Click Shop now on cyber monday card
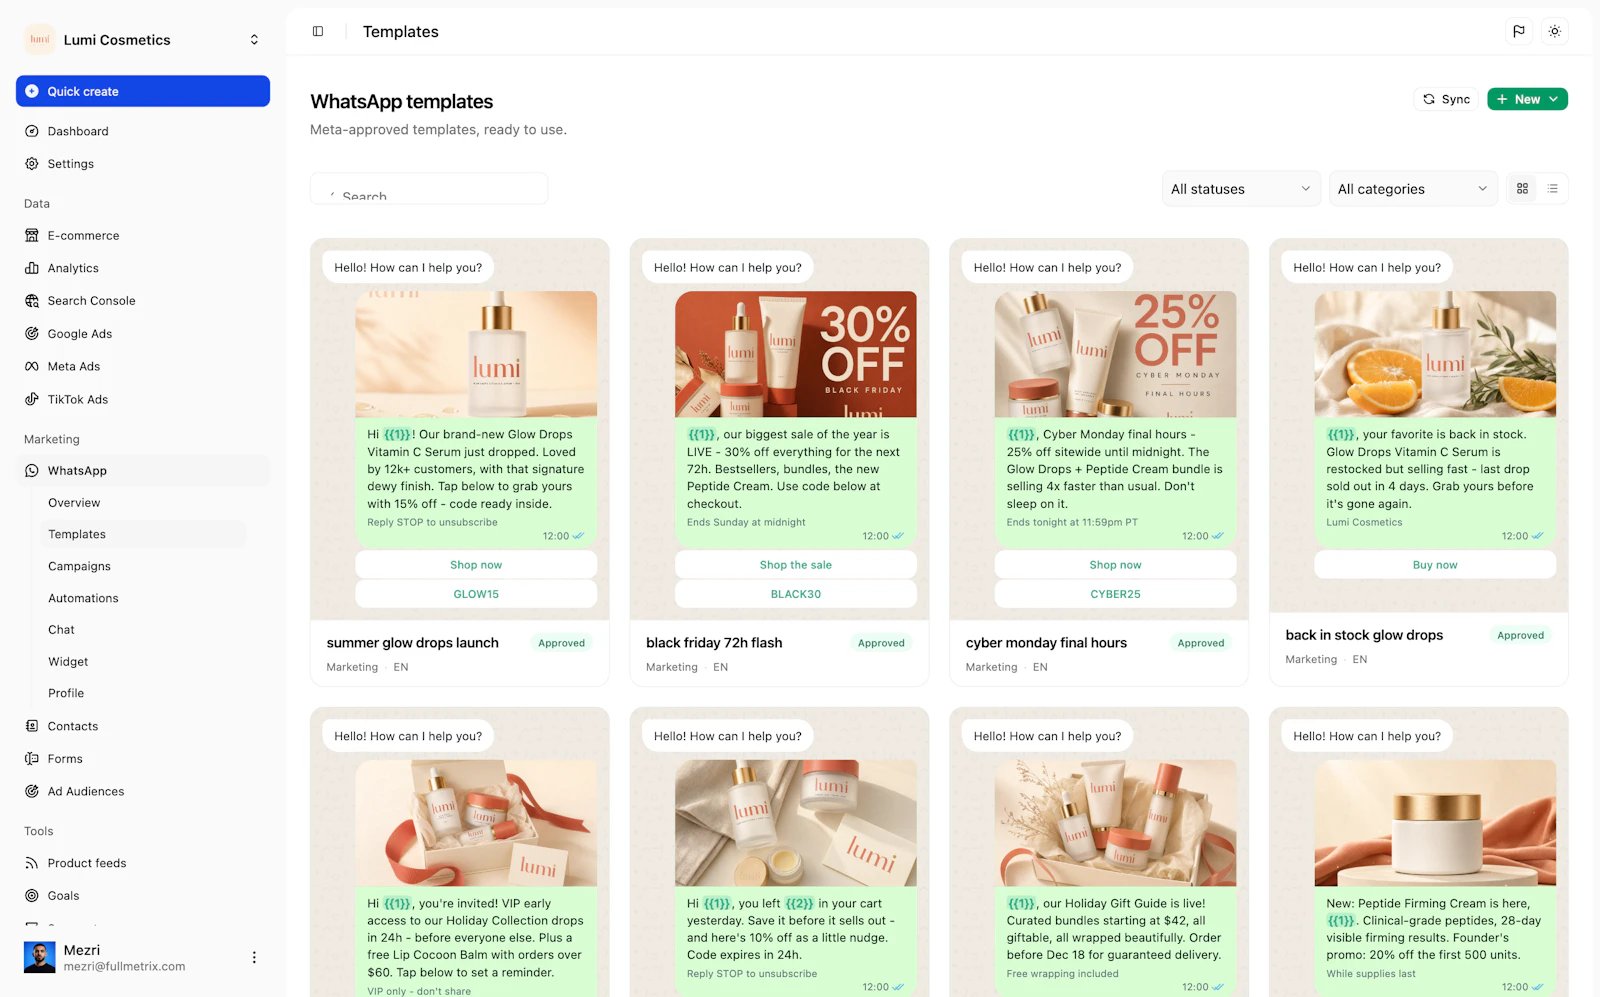 tap(1115, 565)
